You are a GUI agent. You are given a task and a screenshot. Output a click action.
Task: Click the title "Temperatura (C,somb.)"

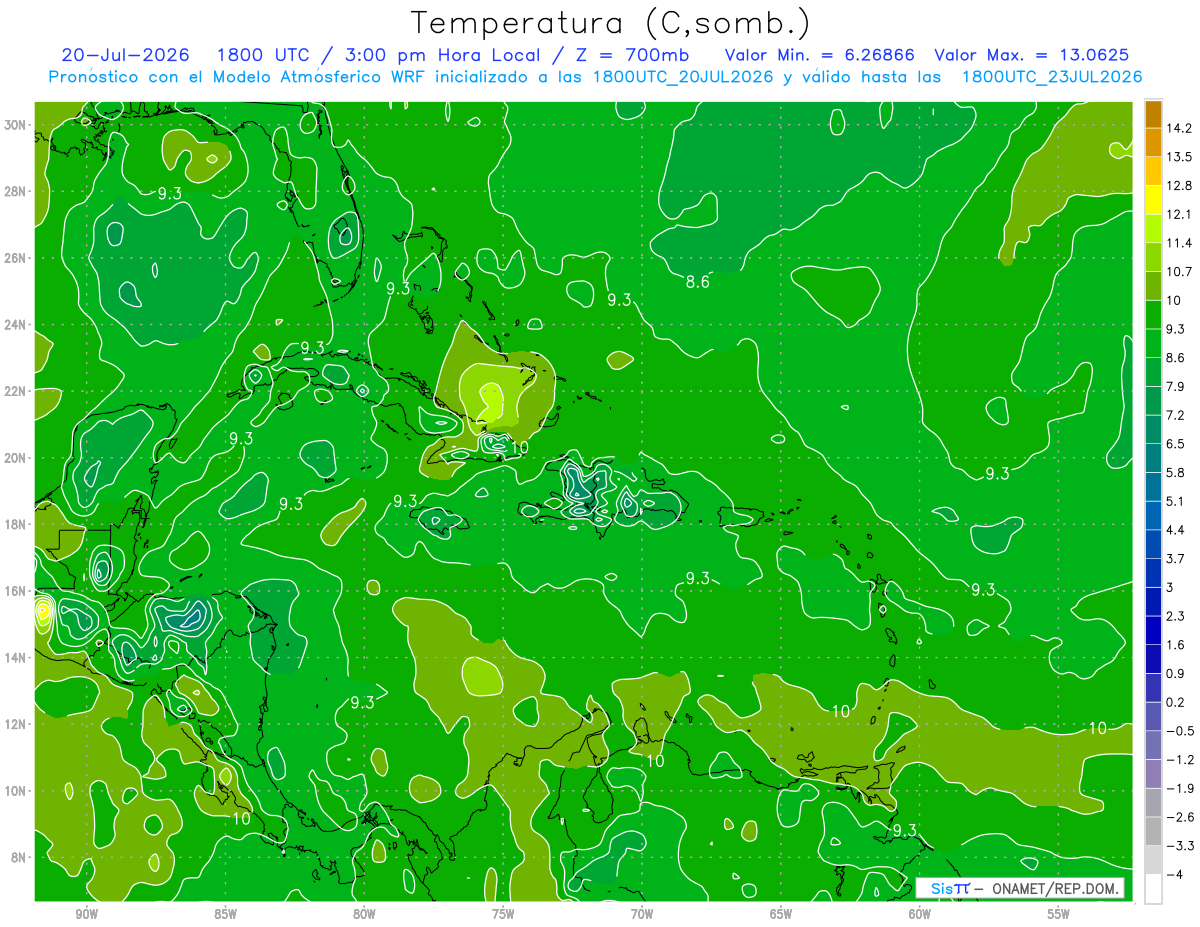(611, 22)
